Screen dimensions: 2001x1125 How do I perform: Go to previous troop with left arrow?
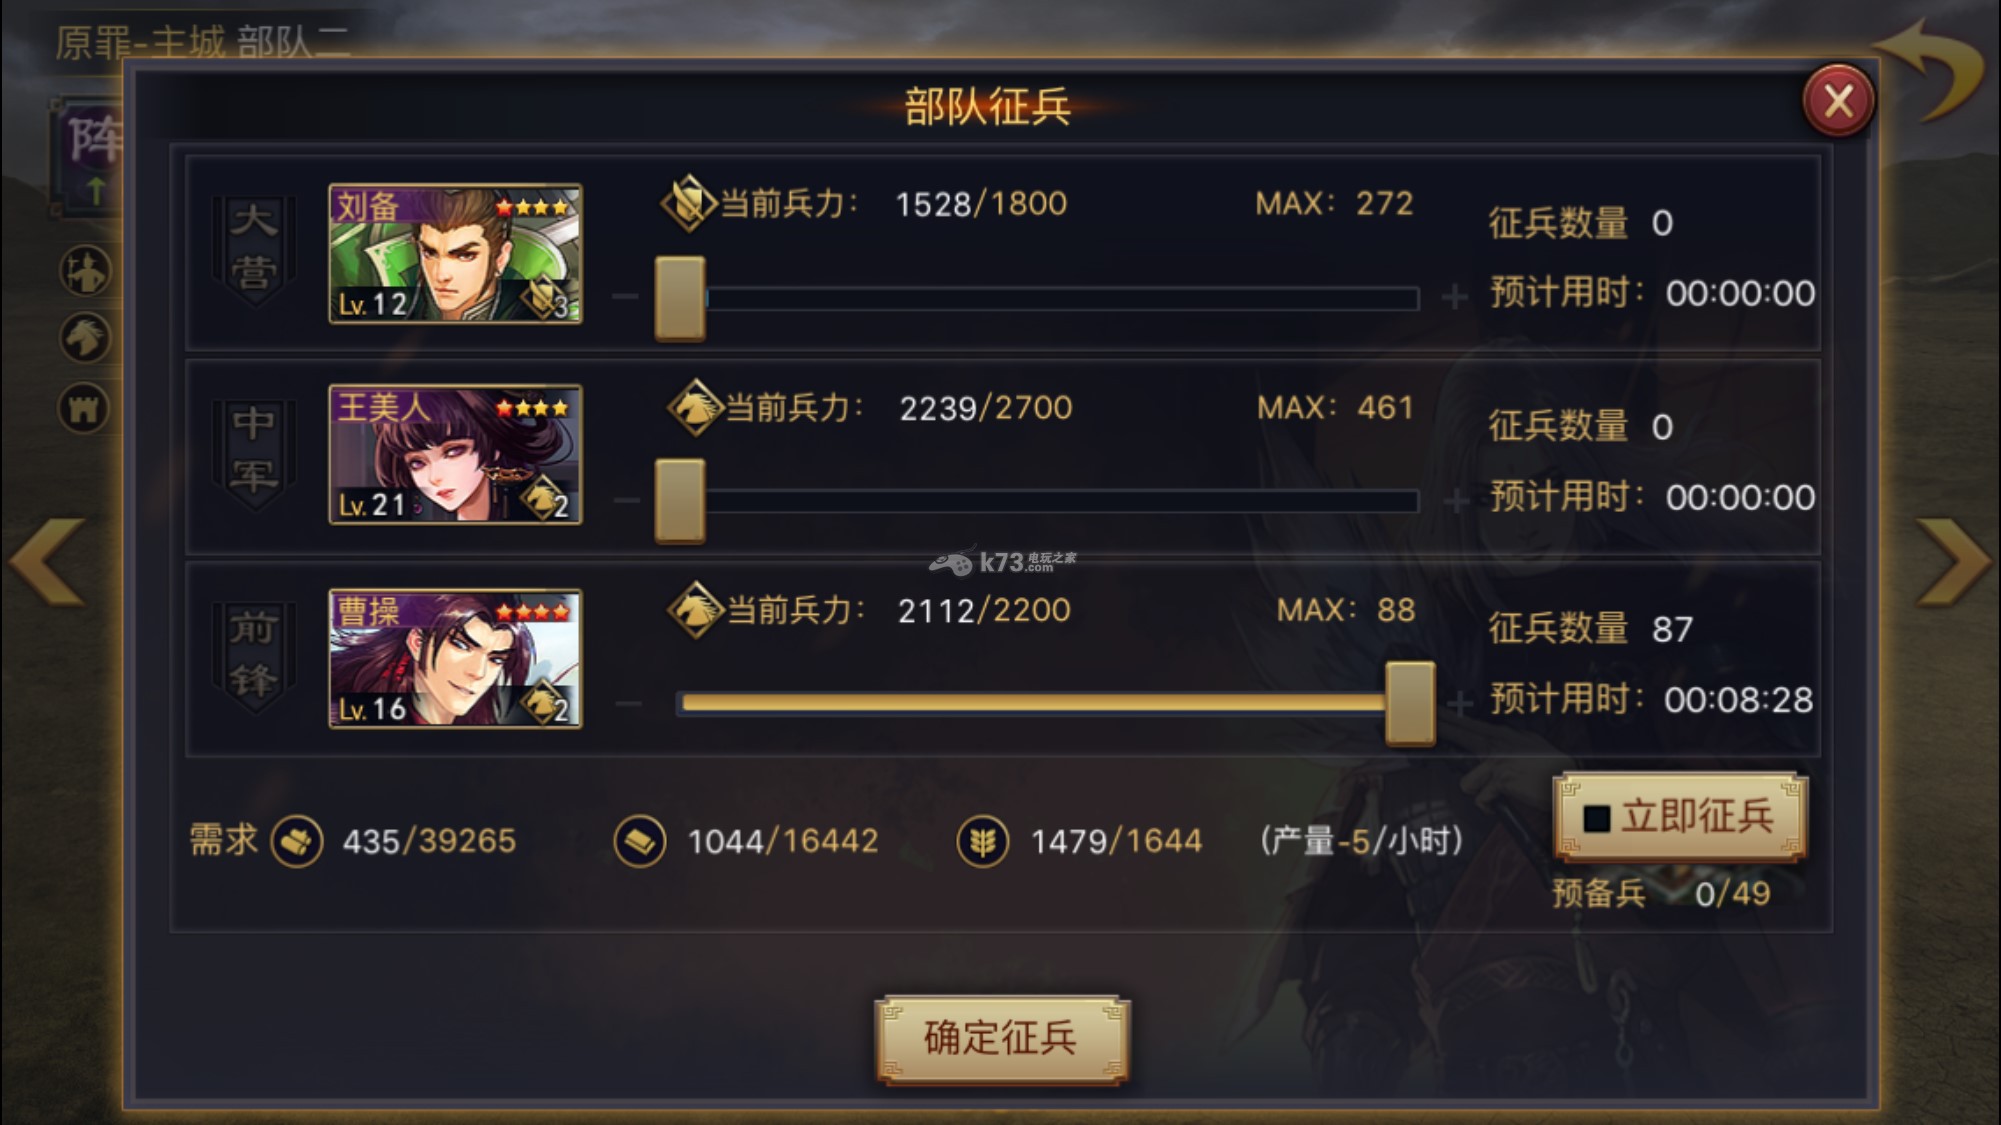48,561
